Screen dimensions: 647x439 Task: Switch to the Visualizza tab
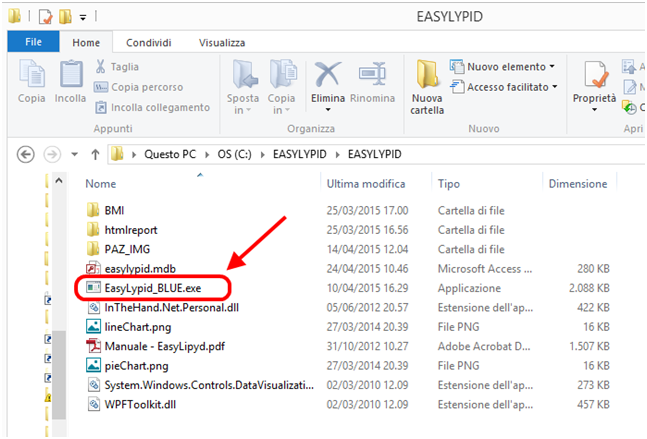coord(222,42)
